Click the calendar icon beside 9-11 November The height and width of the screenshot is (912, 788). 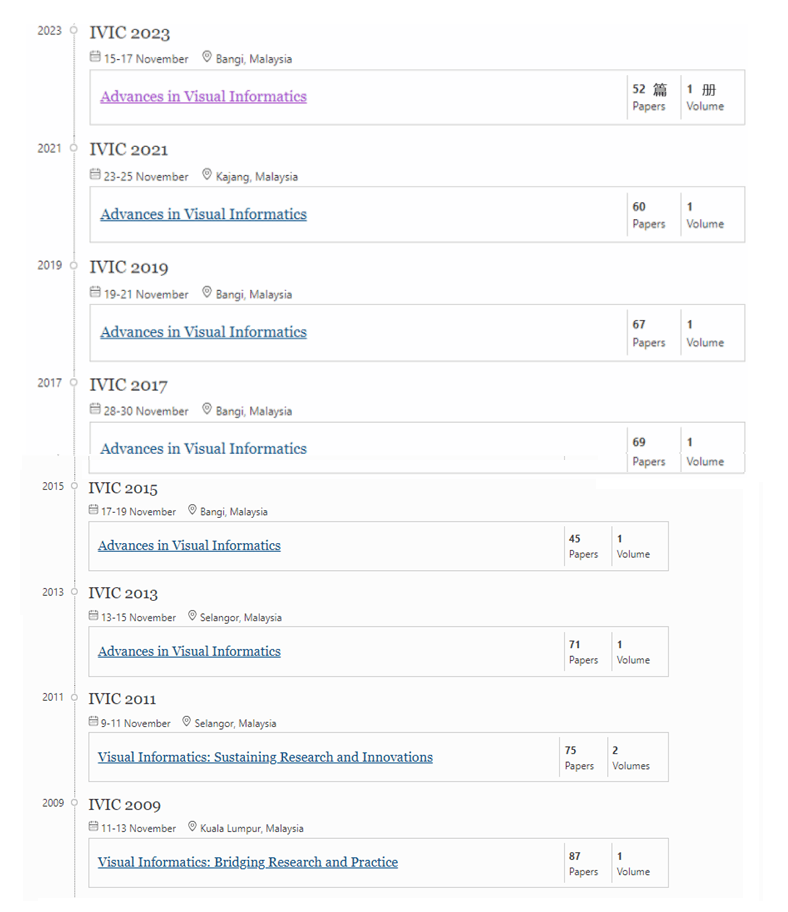(x=93, y=722)
